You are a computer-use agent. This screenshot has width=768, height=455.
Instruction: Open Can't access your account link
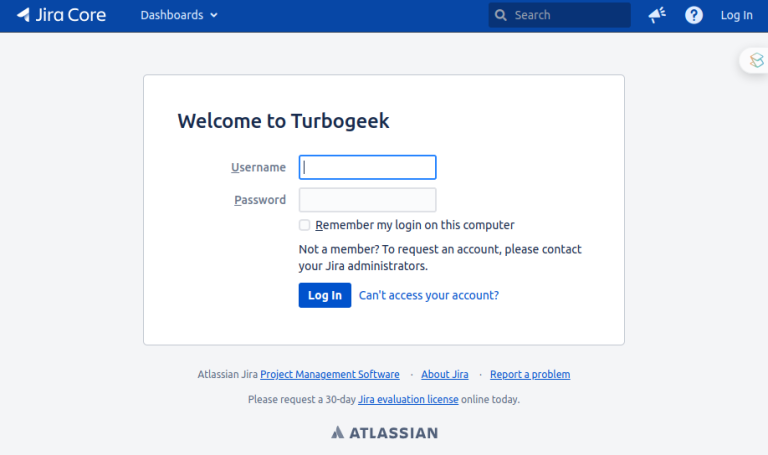[429, 295]
